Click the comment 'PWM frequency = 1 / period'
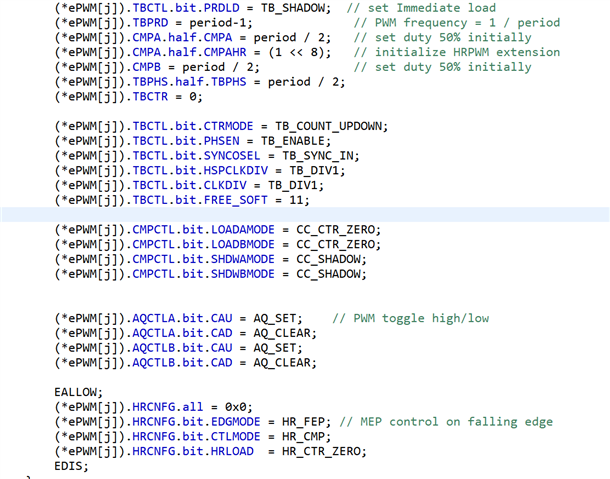Image resolution: width=610 pixels, height=479 pixels. tap(457, 23)
